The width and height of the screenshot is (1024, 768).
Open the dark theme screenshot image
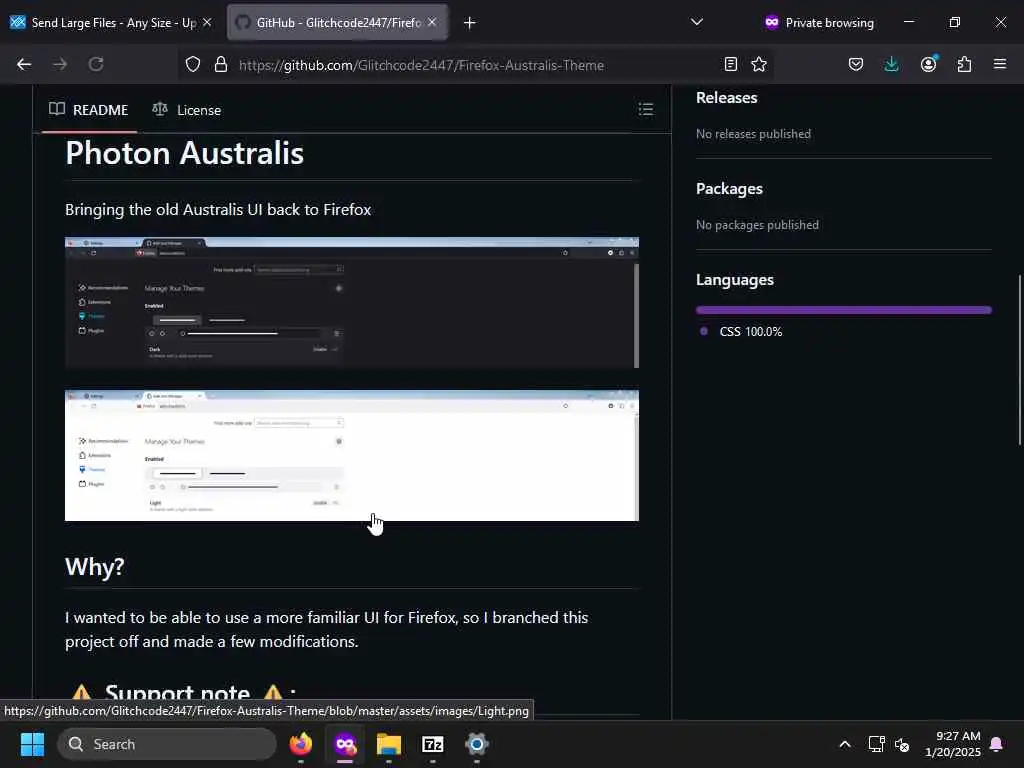(351, 302)
